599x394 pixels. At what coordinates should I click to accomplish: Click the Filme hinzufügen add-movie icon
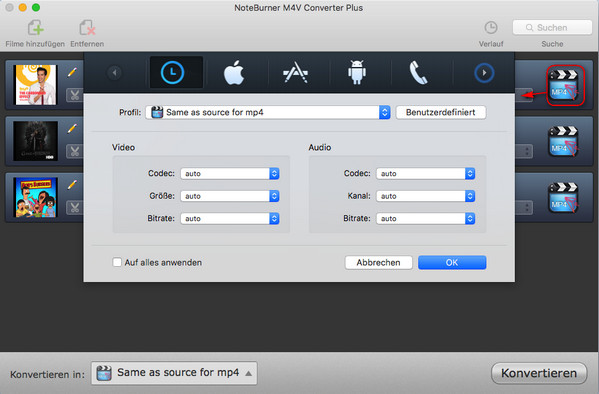pyautogui.click(x=36, y=28)
